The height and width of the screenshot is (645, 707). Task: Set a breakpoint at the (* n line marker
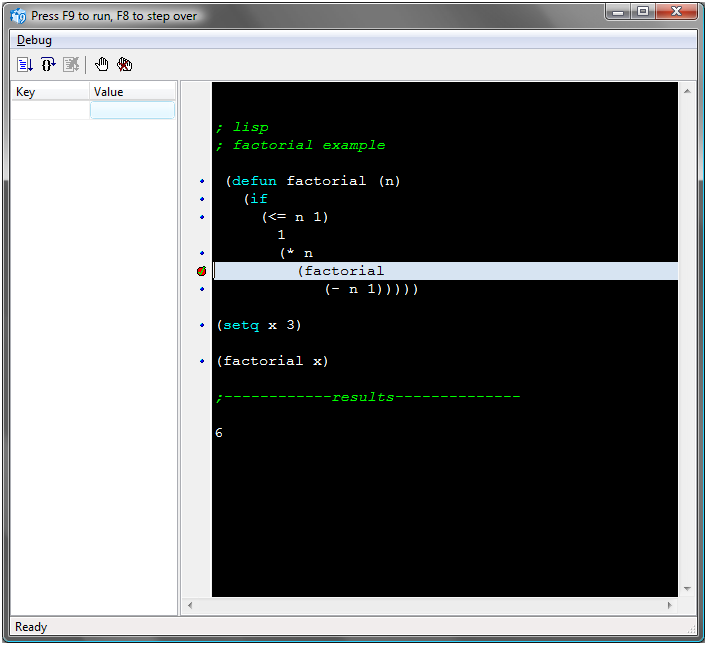tap(202, 253)
